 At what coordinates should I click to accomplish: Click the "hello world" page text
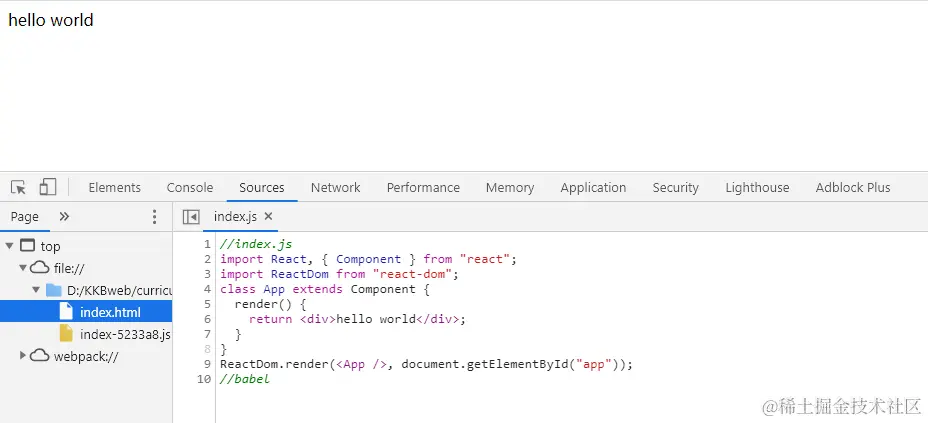(x=51, y=20)
